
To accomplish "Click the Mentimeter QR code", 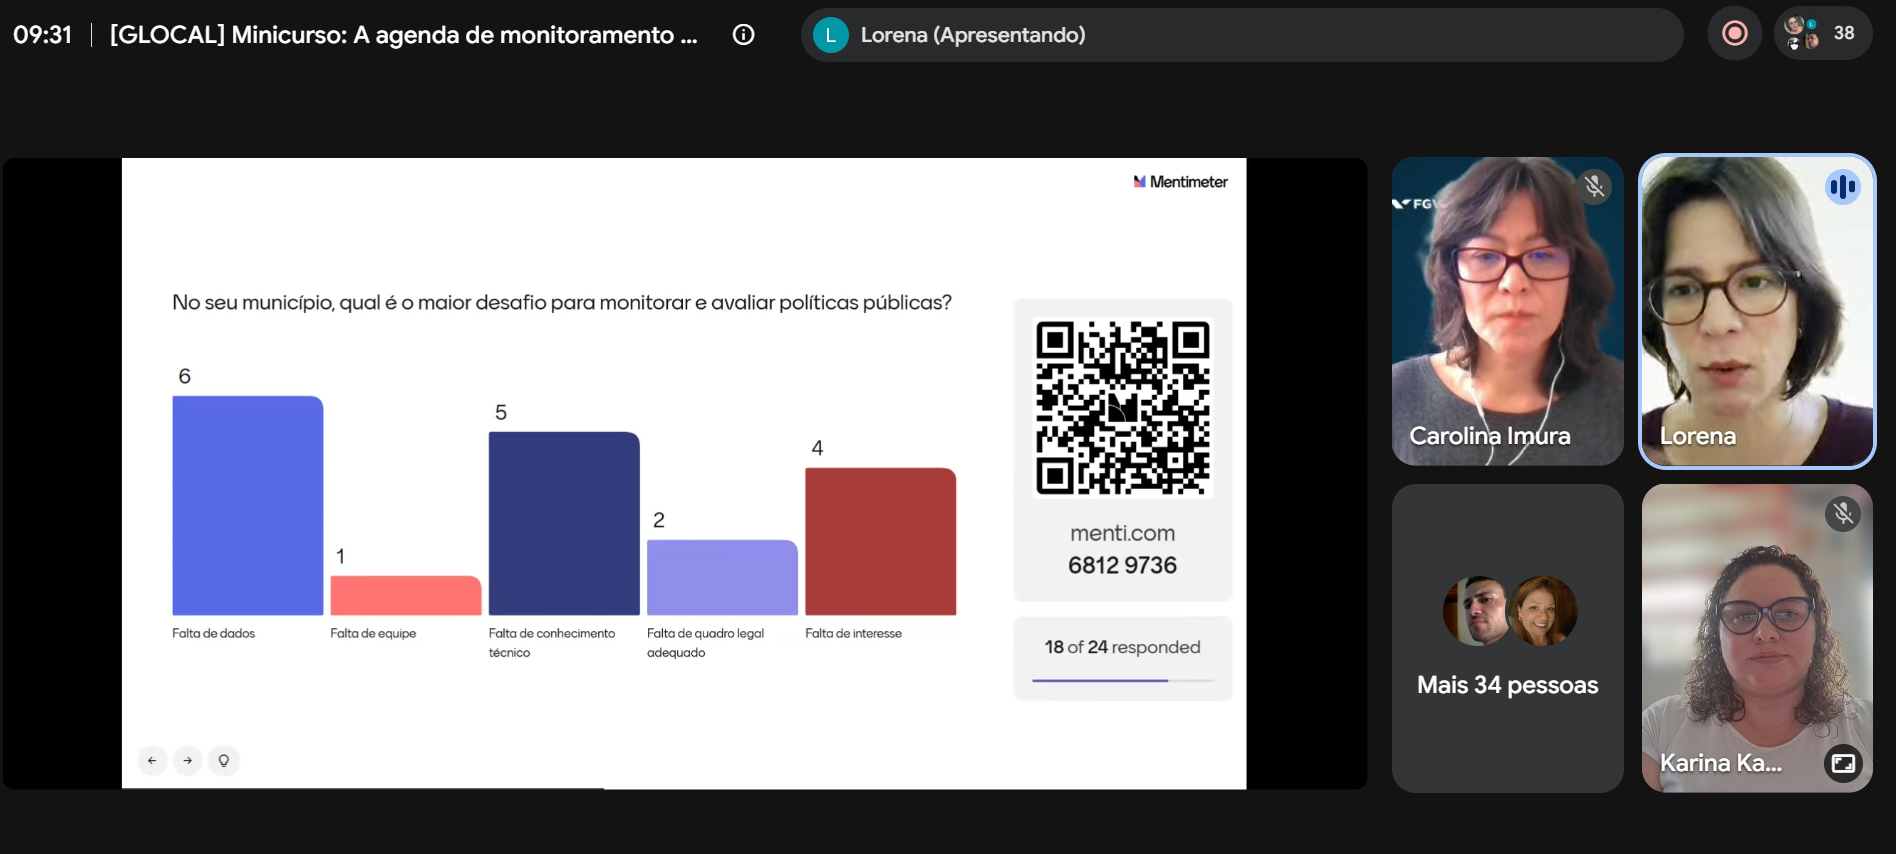I will click(1123, 408).
